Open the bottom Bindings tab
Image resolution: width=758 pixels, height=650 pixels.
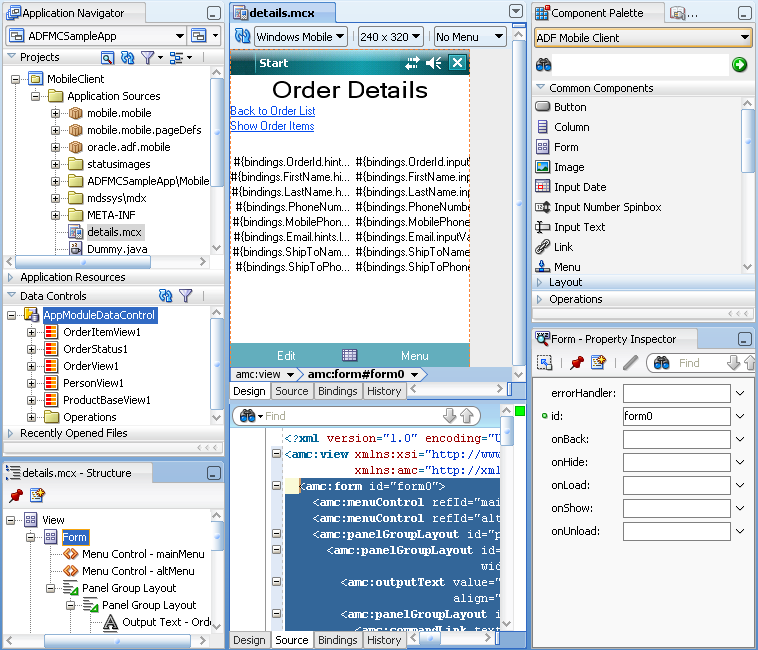point(337,640)
